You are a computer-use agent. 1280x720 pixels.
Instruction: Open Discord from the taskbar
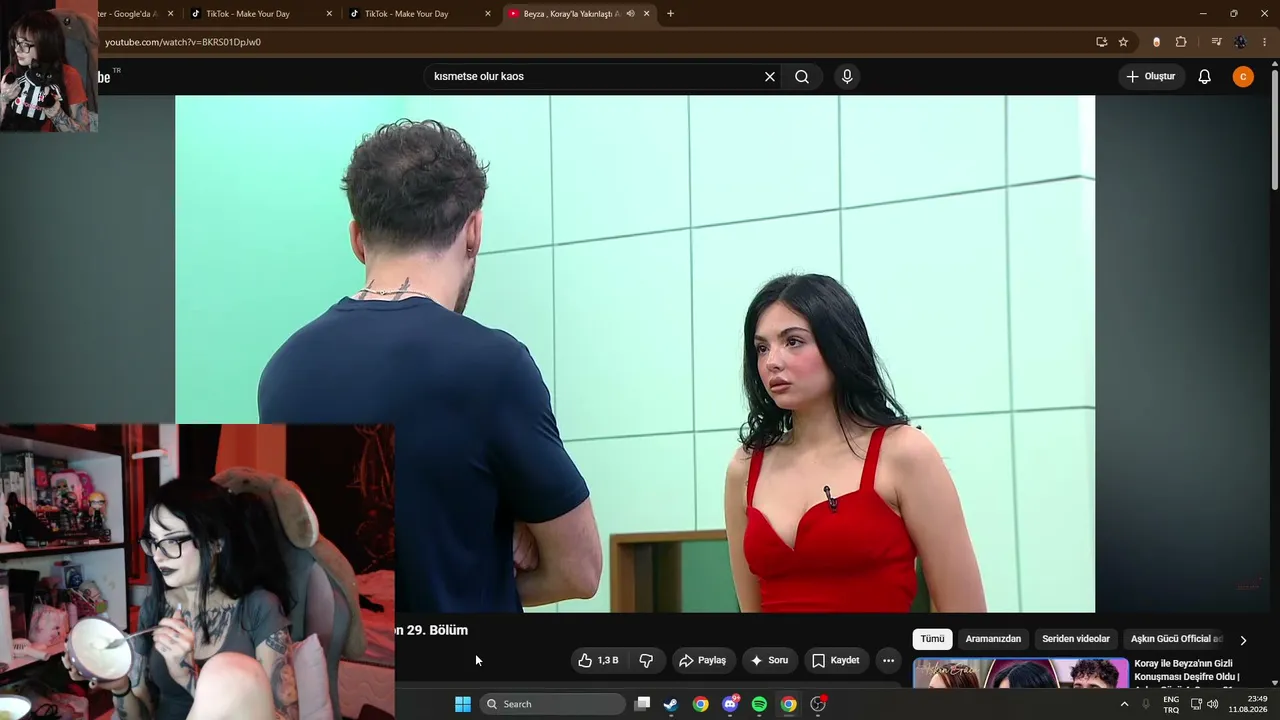pyautogui.click(x=730, y=704)
